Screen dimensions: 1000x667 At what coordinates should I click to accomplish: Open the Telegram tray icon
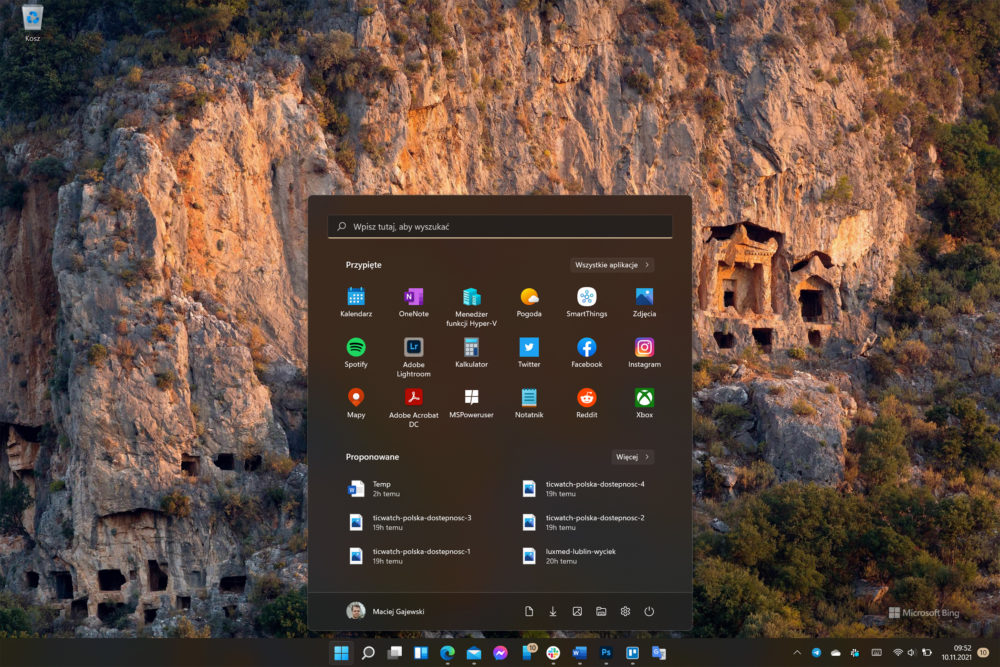pos(816,652)
